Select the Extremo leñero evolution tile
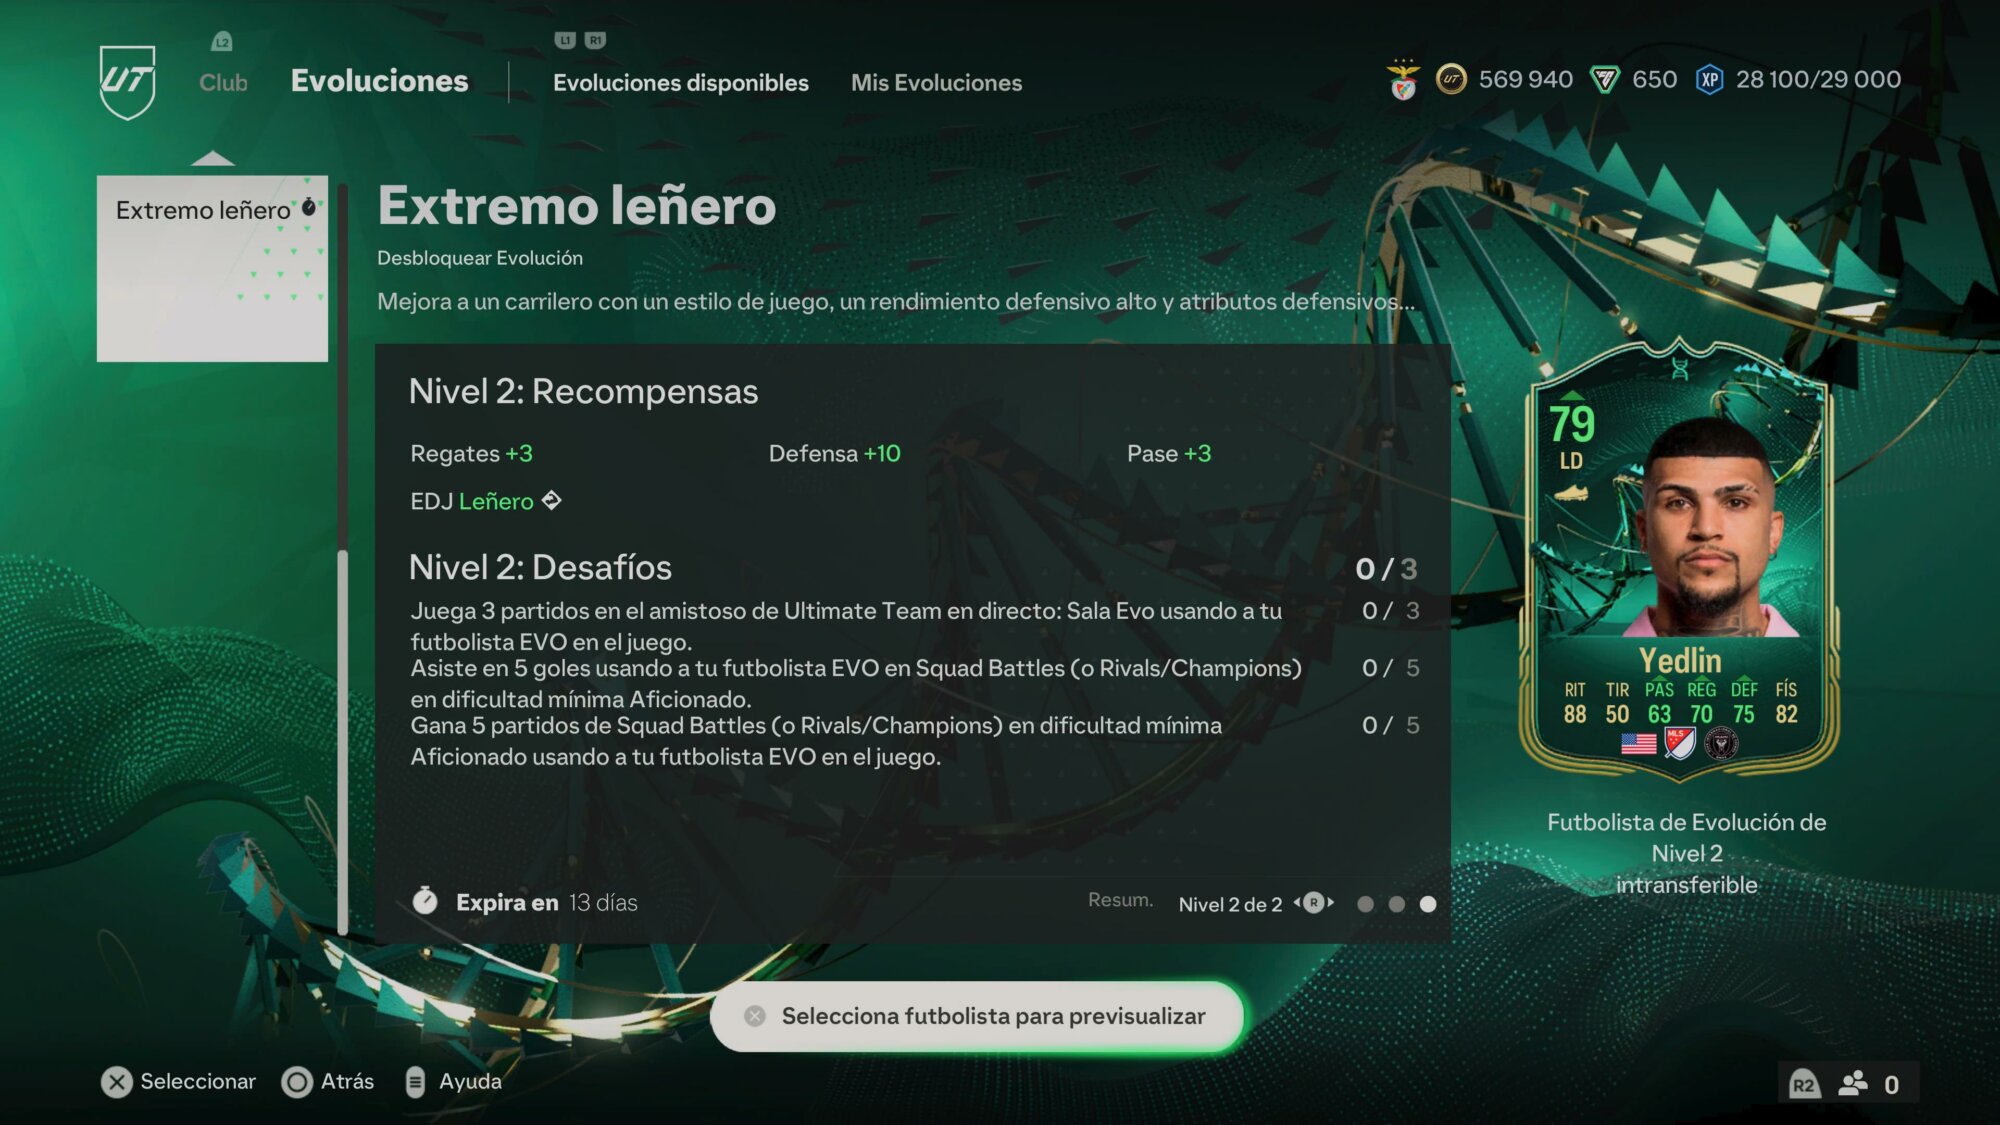2000x1125 pixels. (x=212, y=268)
